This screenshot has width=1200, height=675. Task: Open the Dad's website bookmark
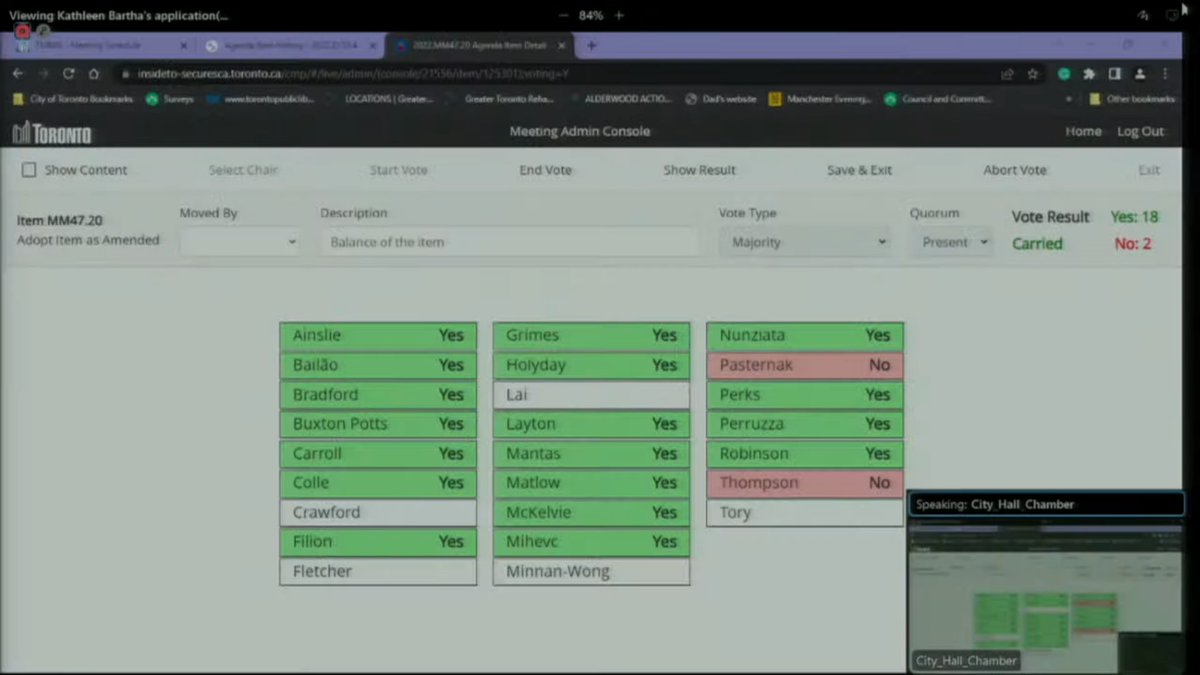tap(721, 99)
